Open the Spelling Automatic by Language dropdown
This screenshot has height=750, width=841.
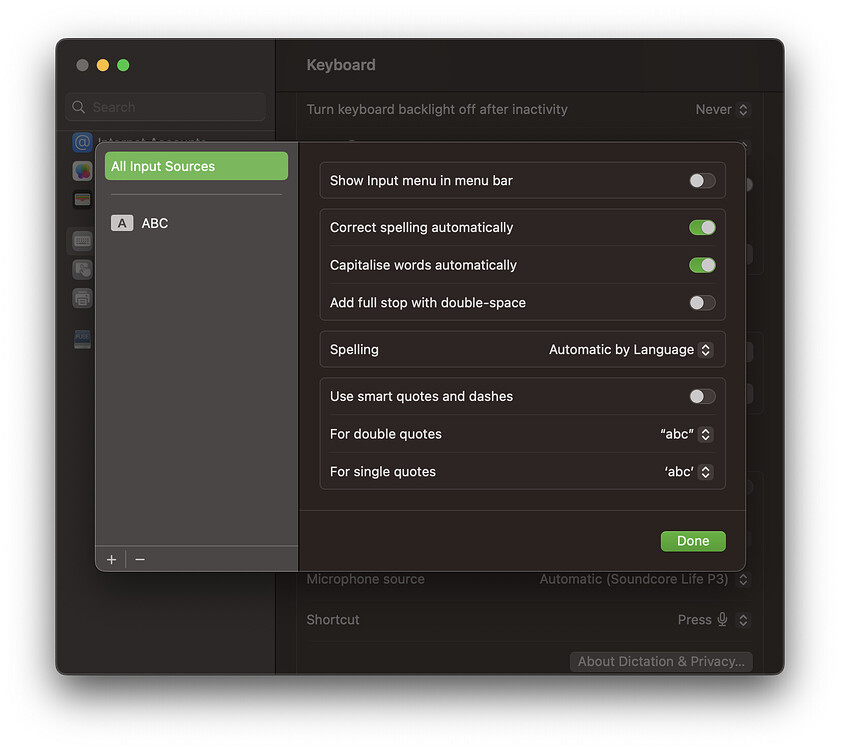click(x=630, y=350)
